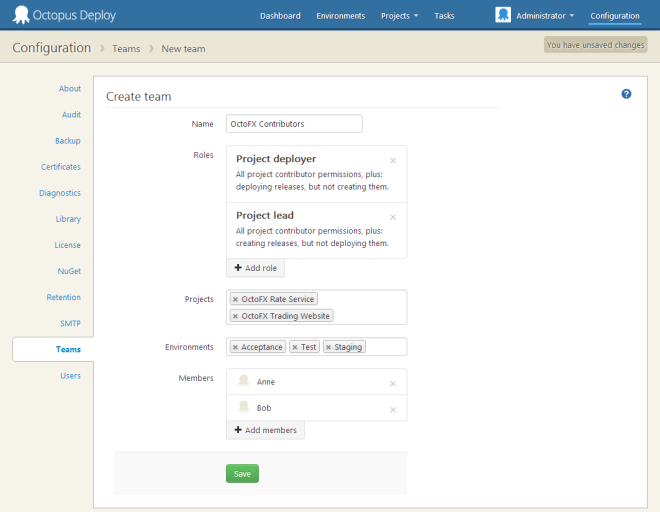The image size is (660, 512).
Task: Click the Project lead role title
Action: [x=265, y=215]
